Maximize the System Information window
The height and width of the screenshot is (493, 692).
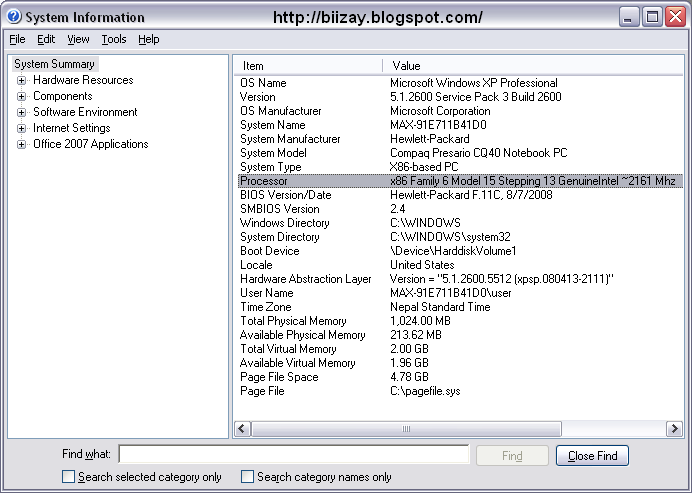click(x=652, y=17)
